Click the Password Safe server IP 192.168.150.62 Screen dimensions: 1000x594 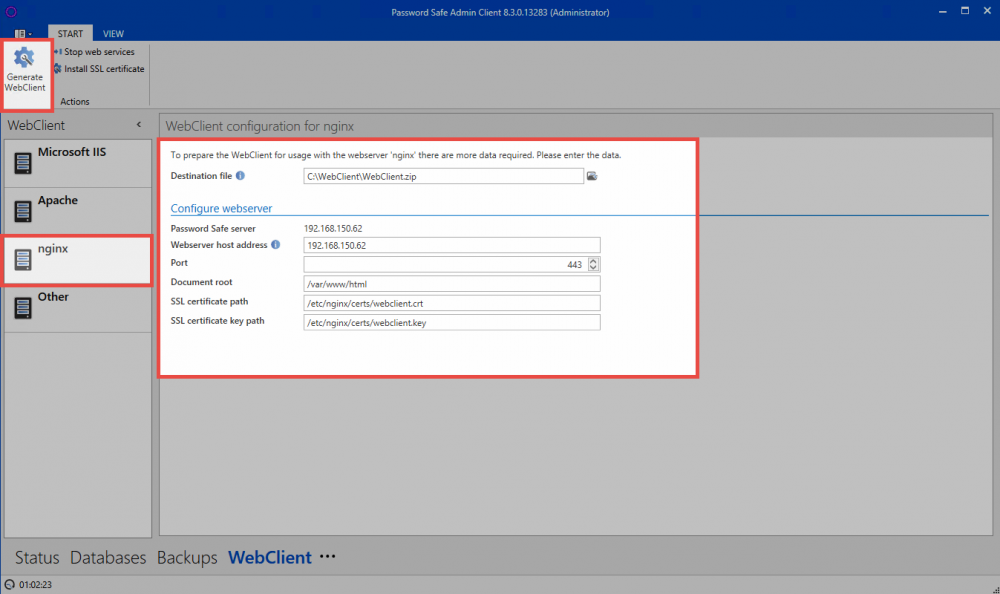pos(333,228)
